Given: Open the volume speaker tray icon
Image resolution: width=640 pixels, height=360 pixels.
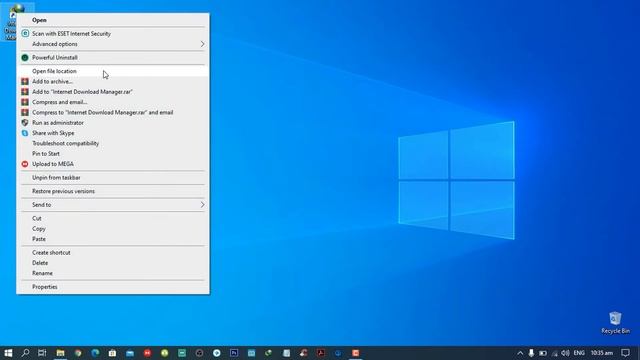Looking at the screenshot, I should click(x=565, y=353).
